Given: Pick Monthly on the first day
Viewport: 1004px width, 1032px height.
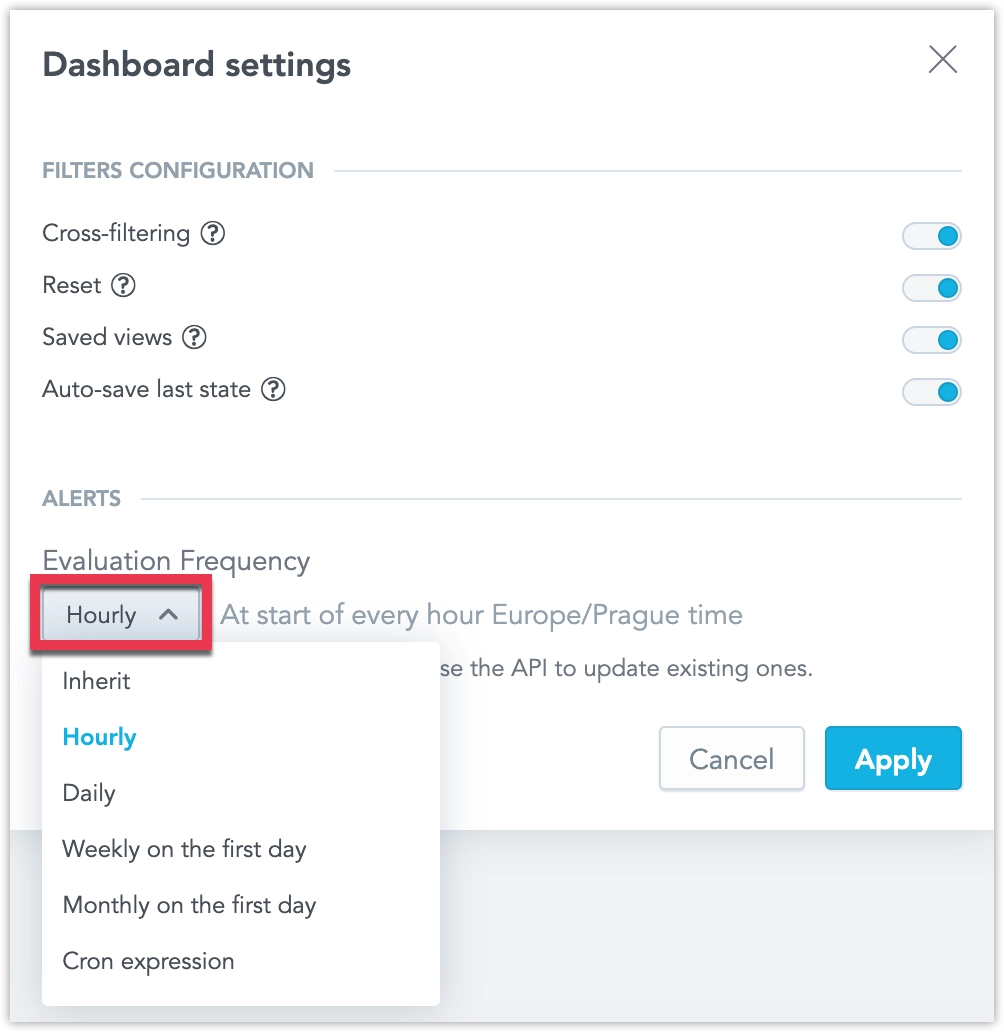Looking at the screenshot, I should point(189,905).
